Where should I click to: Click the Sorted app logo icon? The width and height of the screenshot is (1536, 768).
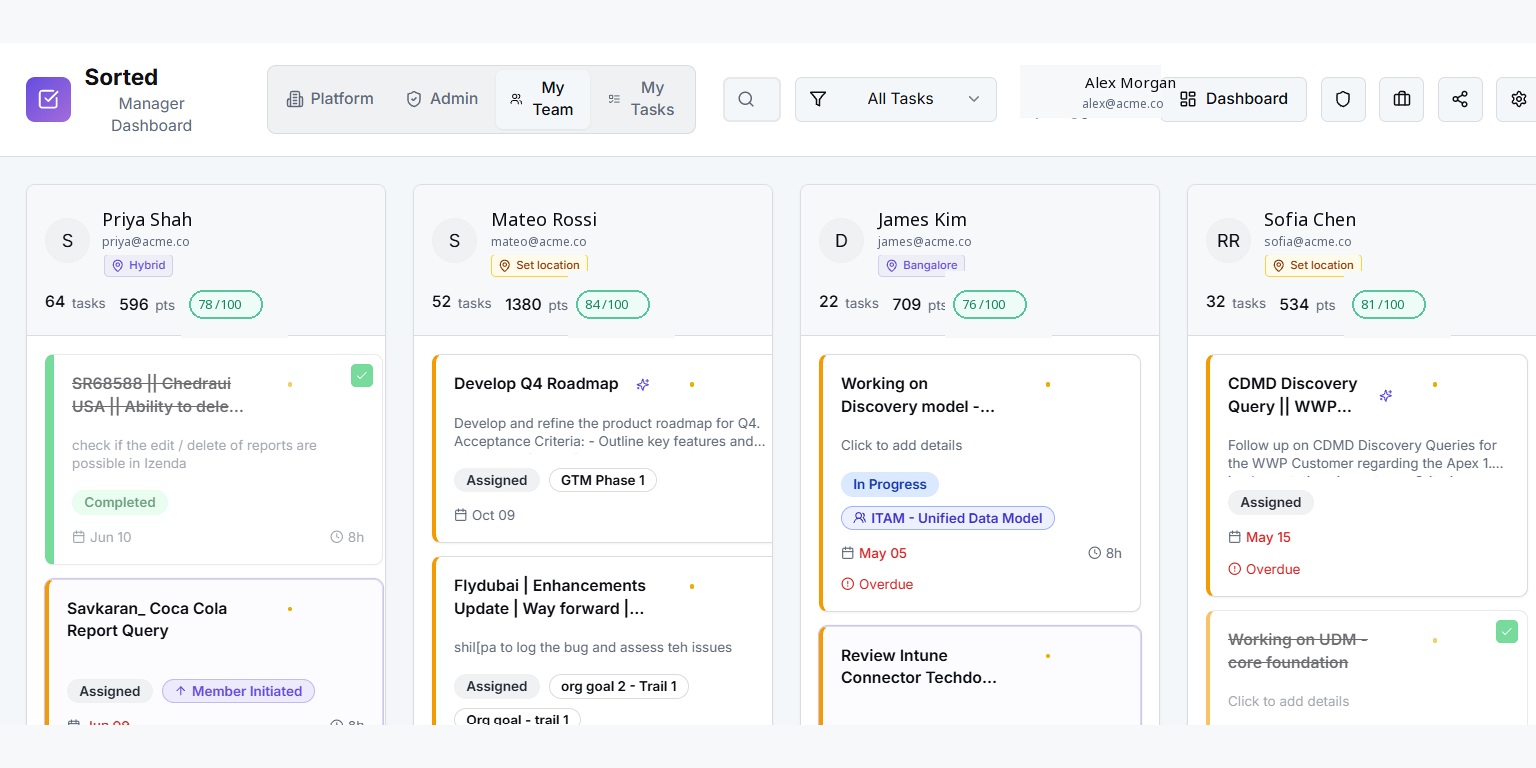click(48, 99)
